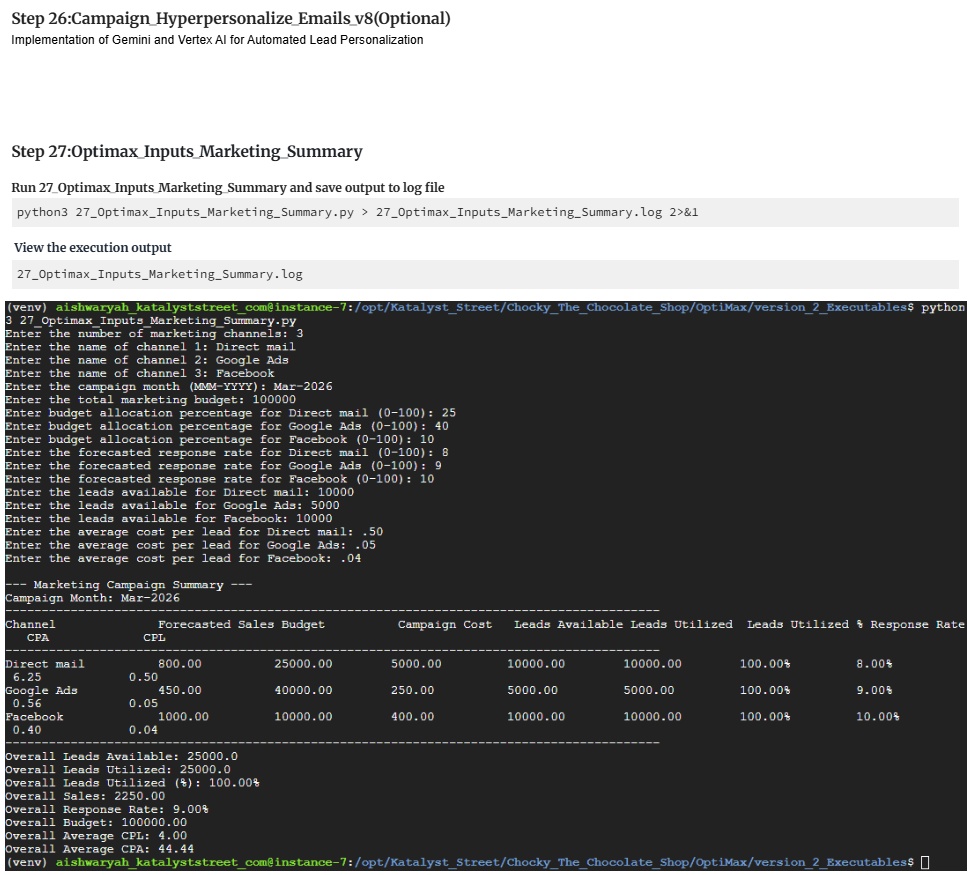The height and width of the screenshot is (875, 970).
Task: Click the '--- Marketing Campaign Summary ---' title
Action: [129, 585]
